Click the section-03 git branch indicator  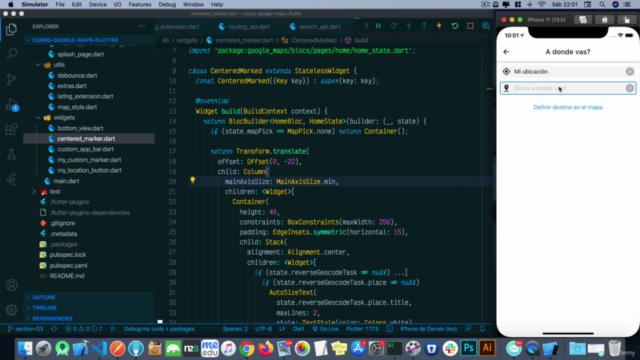pos(26,329)
